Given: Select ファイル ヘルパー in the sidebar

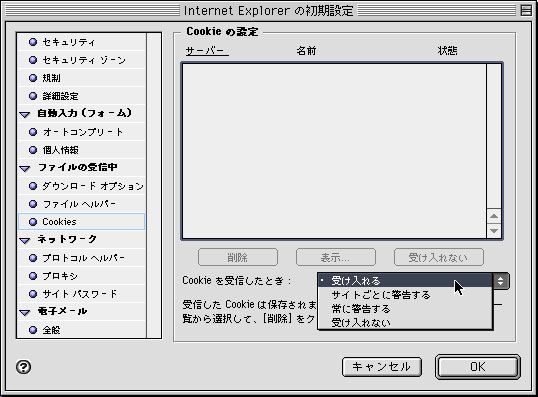Looking at the screenshot, I should point(82,204).
